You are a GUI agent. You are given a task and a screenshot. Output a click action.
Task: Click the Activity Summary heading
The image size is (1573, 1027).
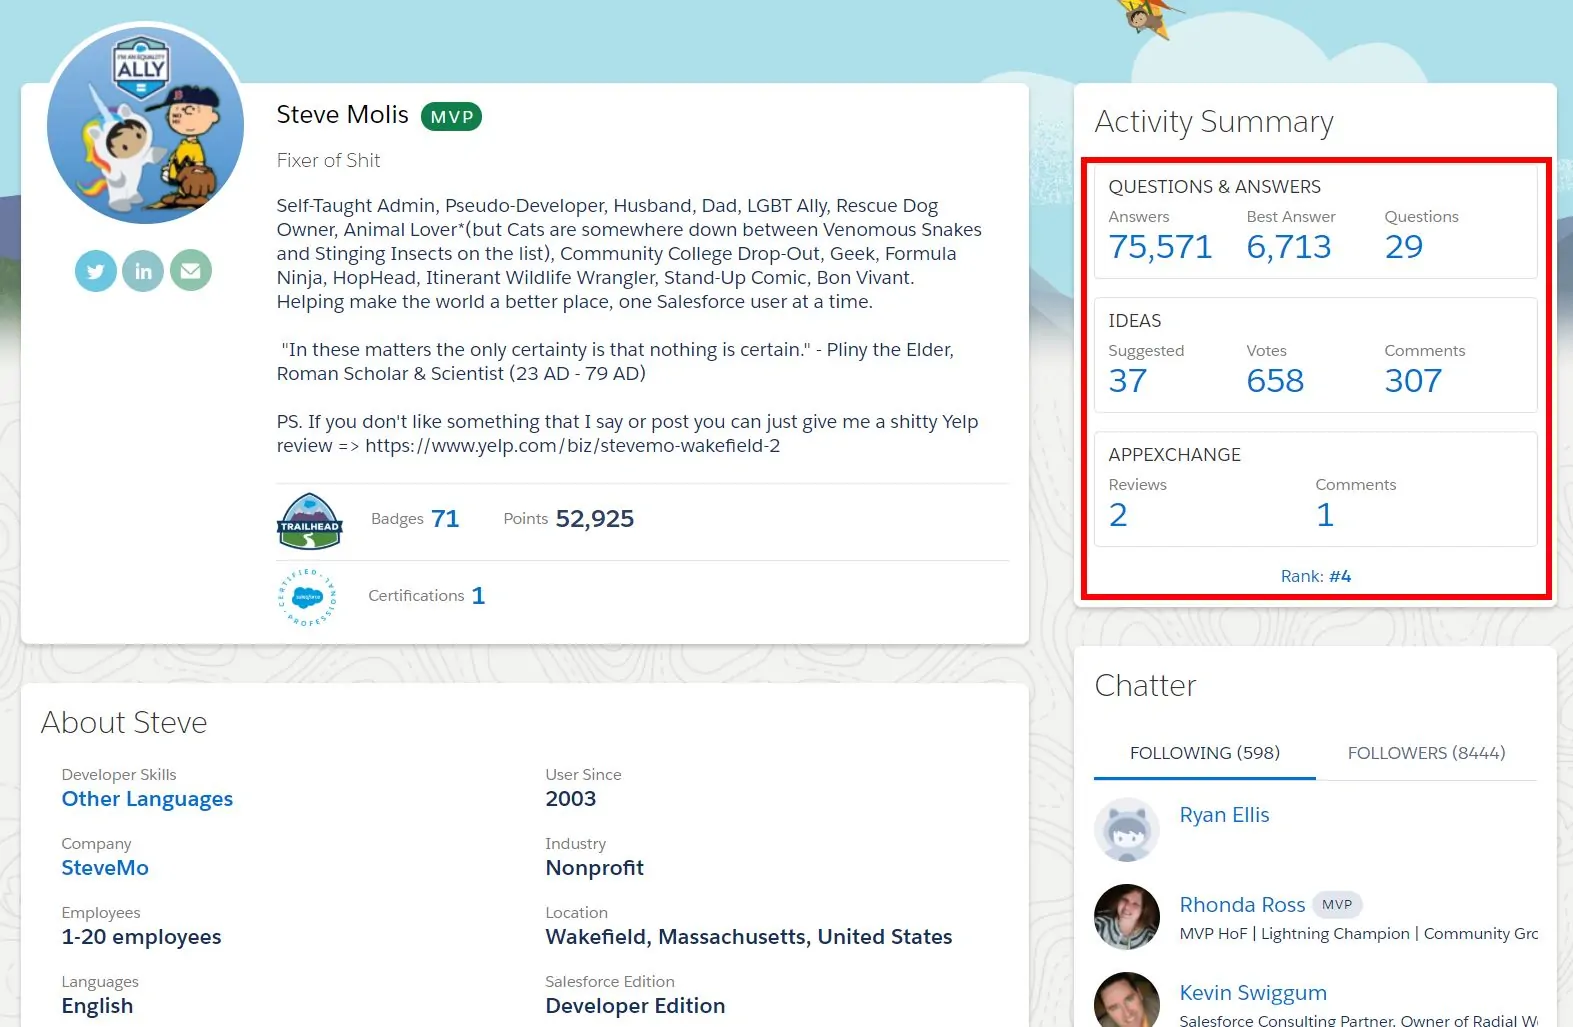click(1214, 122)
